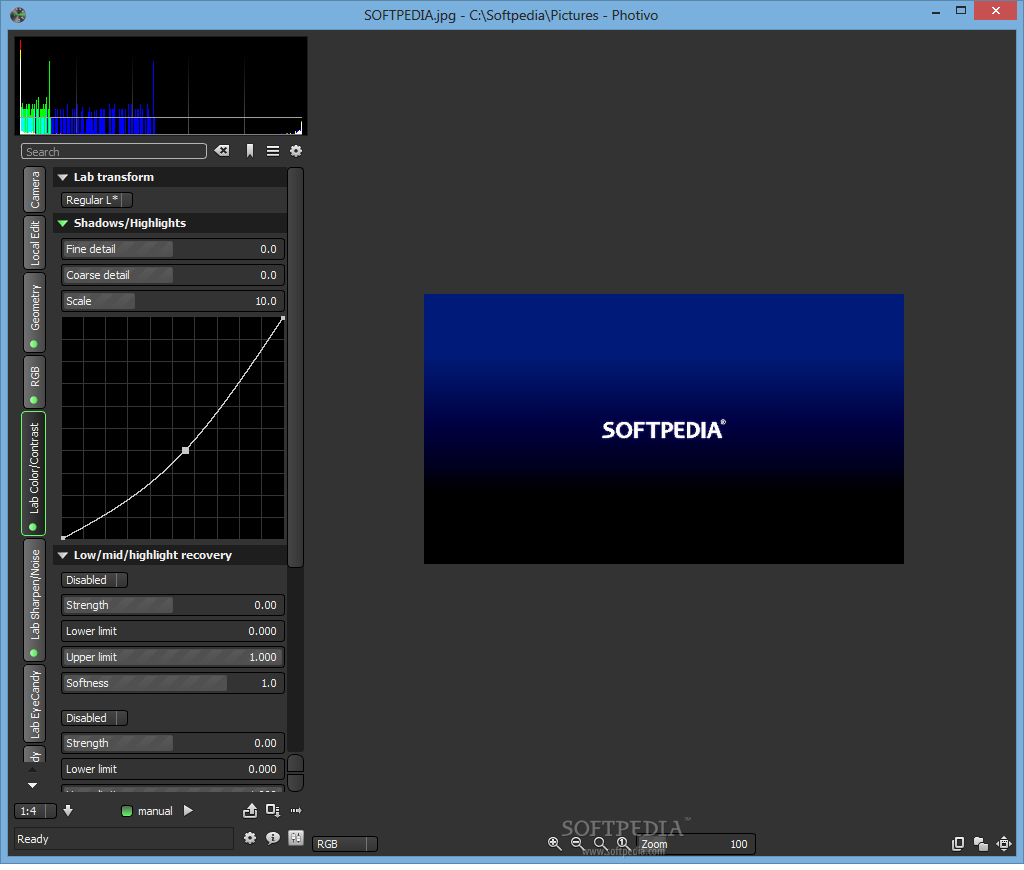Click the Coarse detail slider
The image size is (1024, 870).
pyautogui.click(x=173, y=275)
